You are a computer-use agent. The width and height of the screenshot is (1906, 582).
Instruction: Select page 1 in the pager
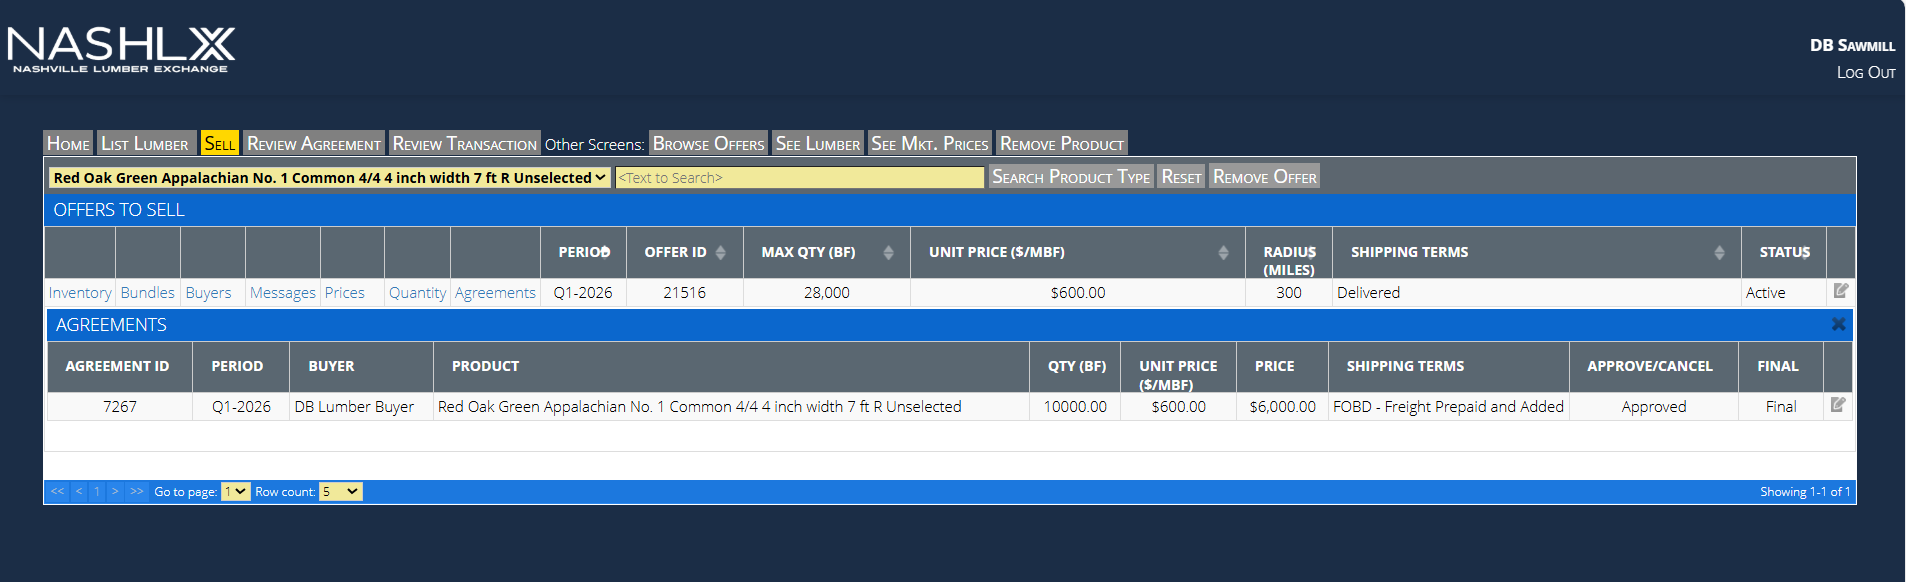click(96, 491)
